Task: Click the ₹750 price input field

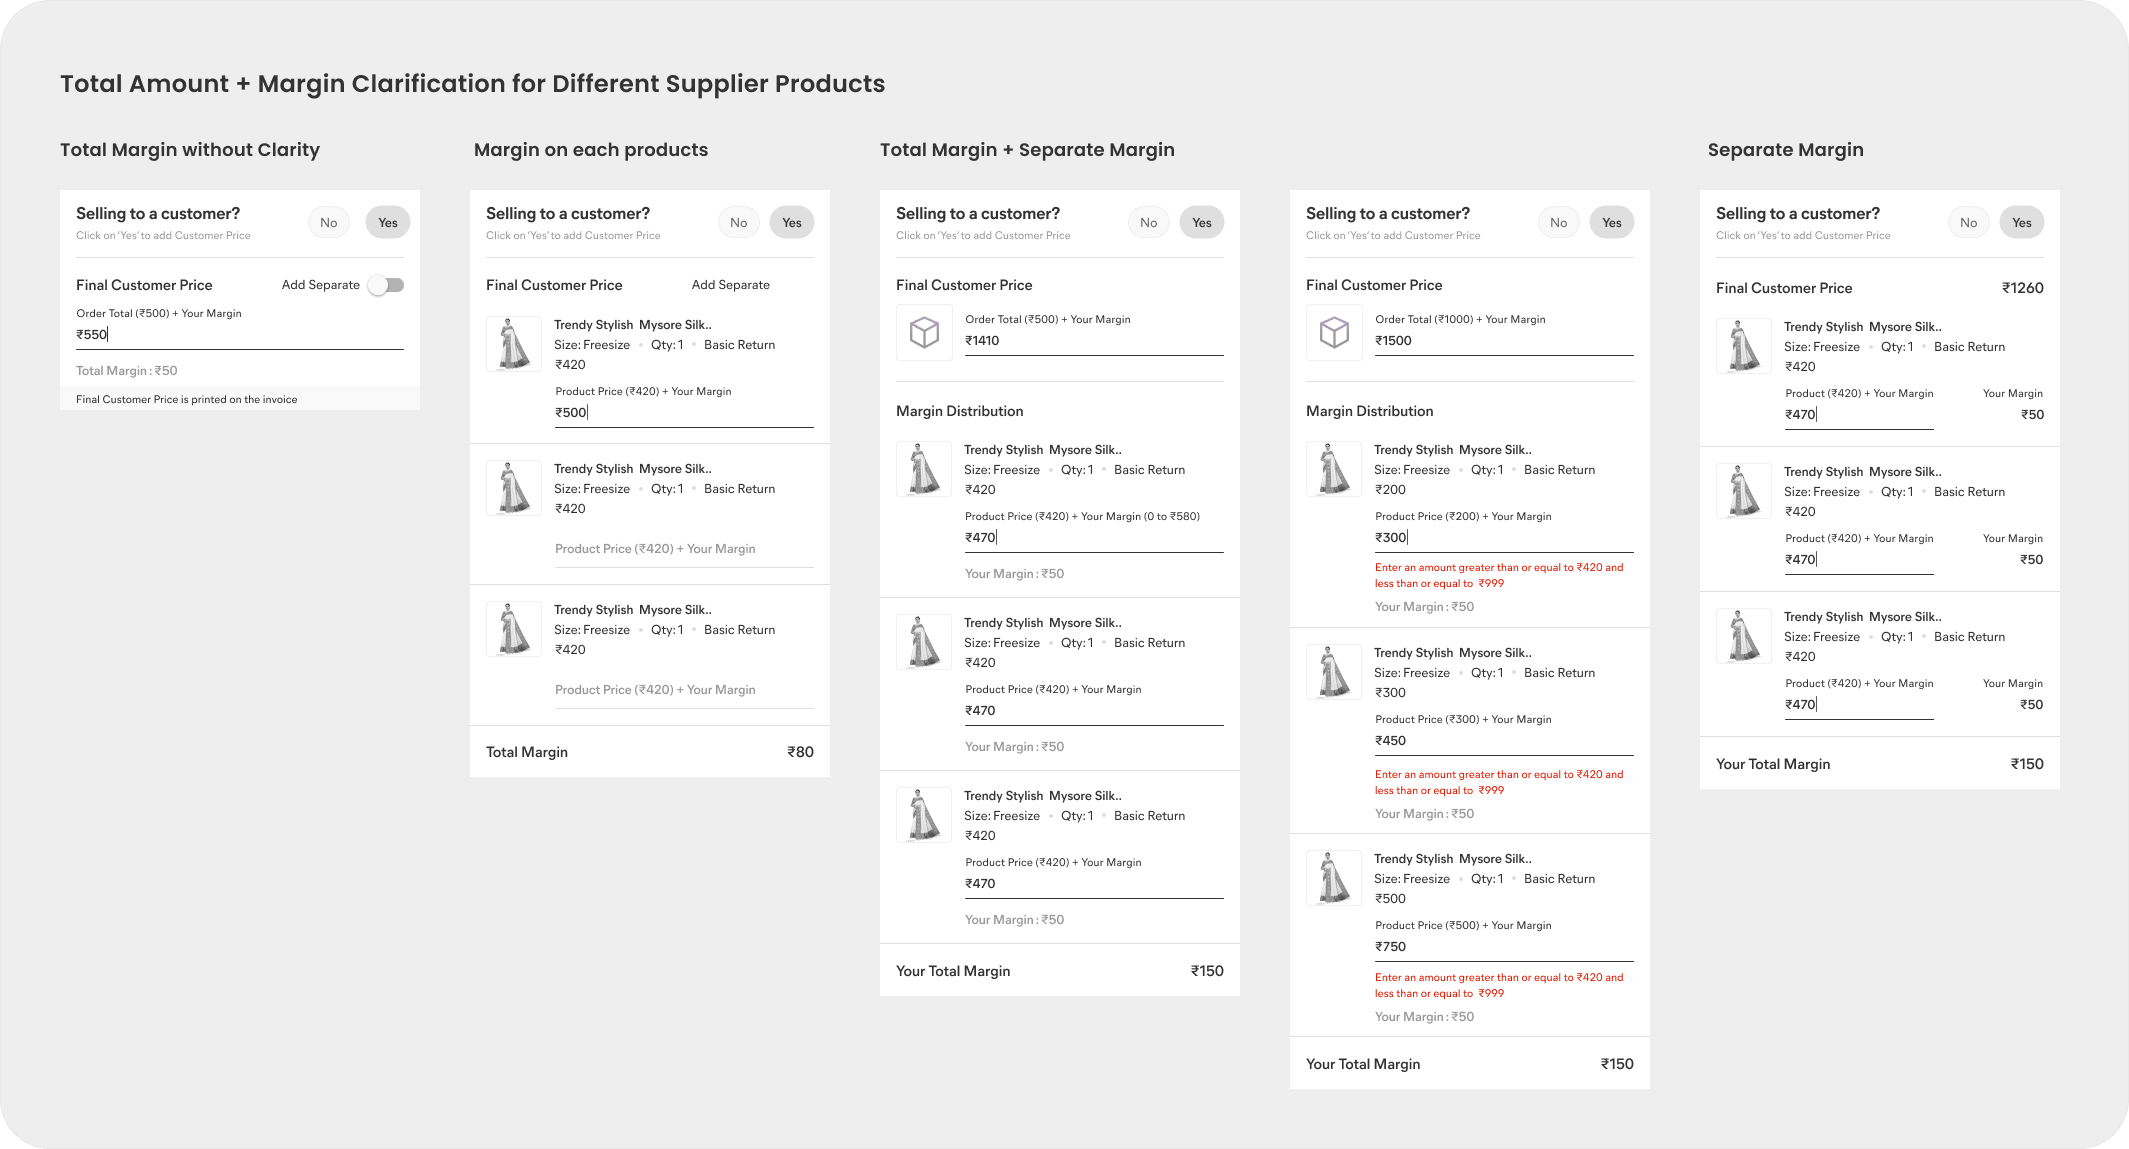Action: [1504, 948]
